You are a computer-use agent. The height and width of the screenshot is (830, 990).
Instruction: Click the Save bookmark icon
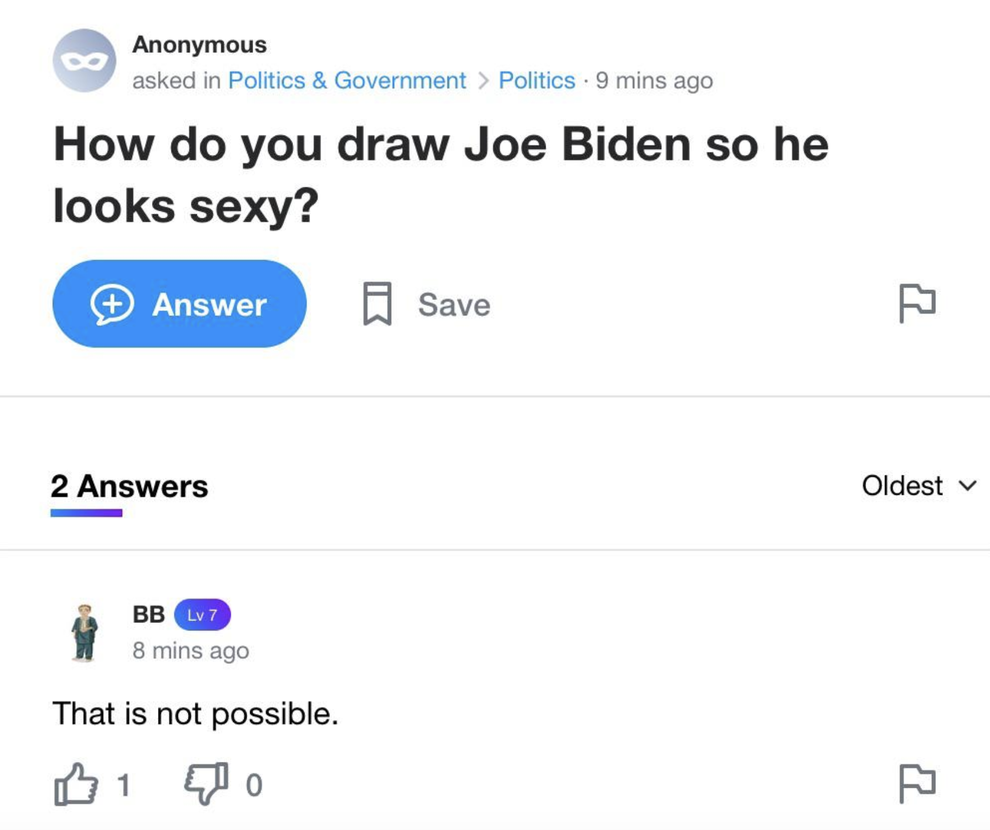[x=375, y=304]
